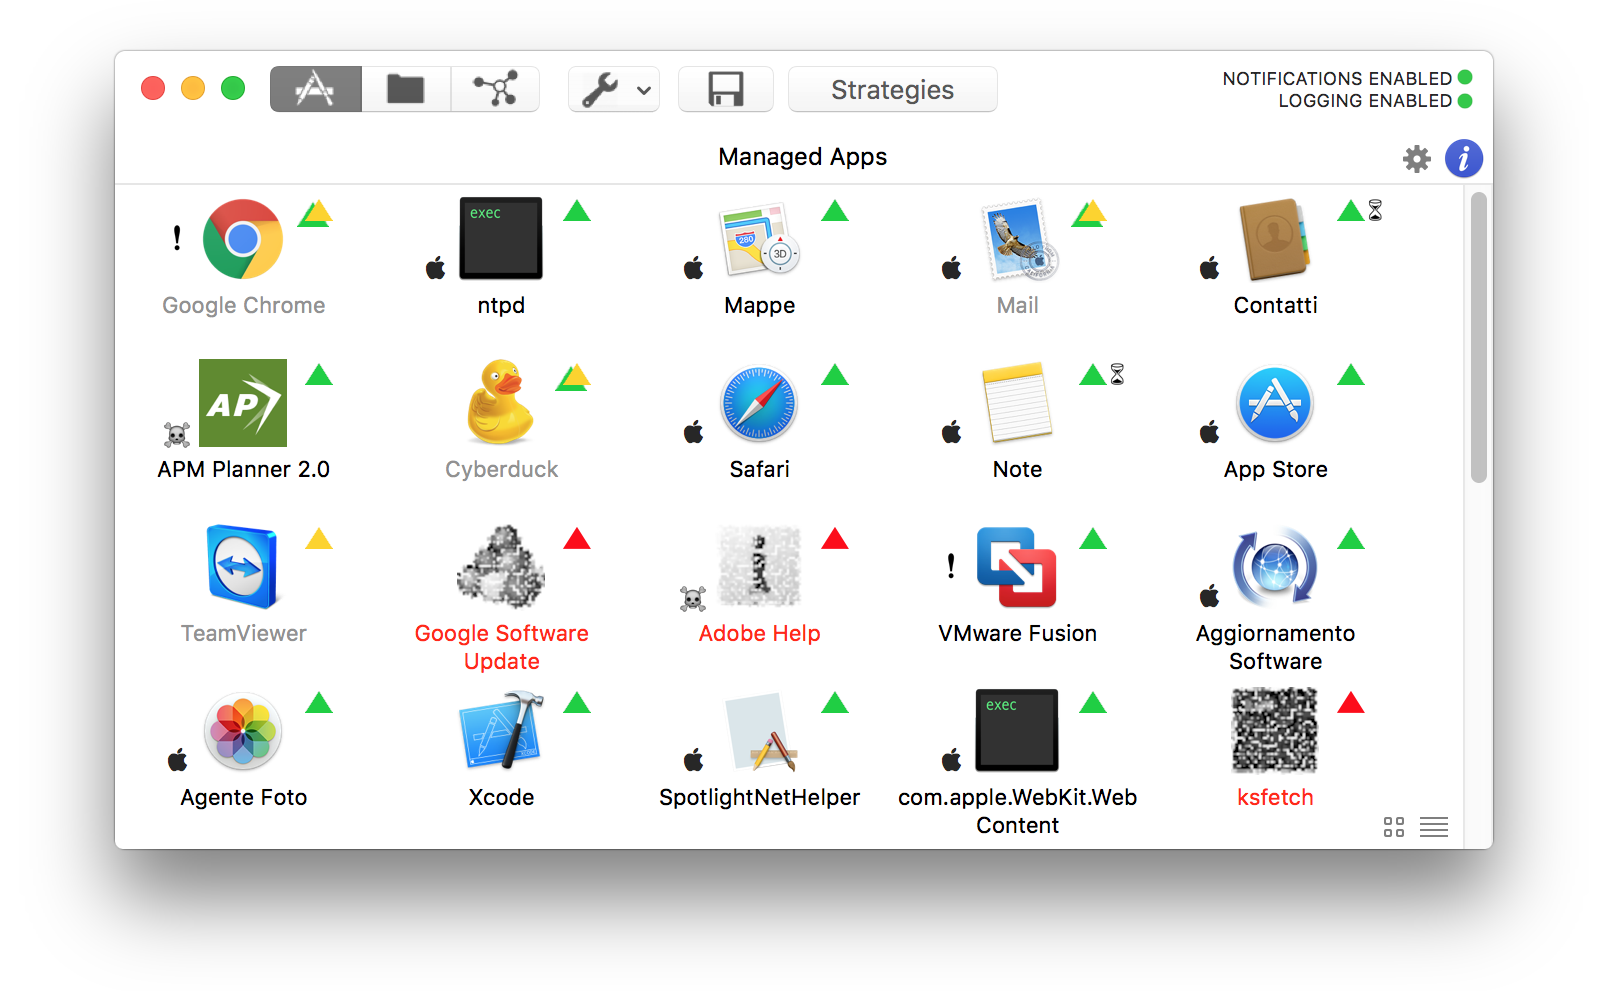Open the wrench tools dropdown
Image resolution: width=1611 pixels, height=991 pixels.
coord(614,89)
